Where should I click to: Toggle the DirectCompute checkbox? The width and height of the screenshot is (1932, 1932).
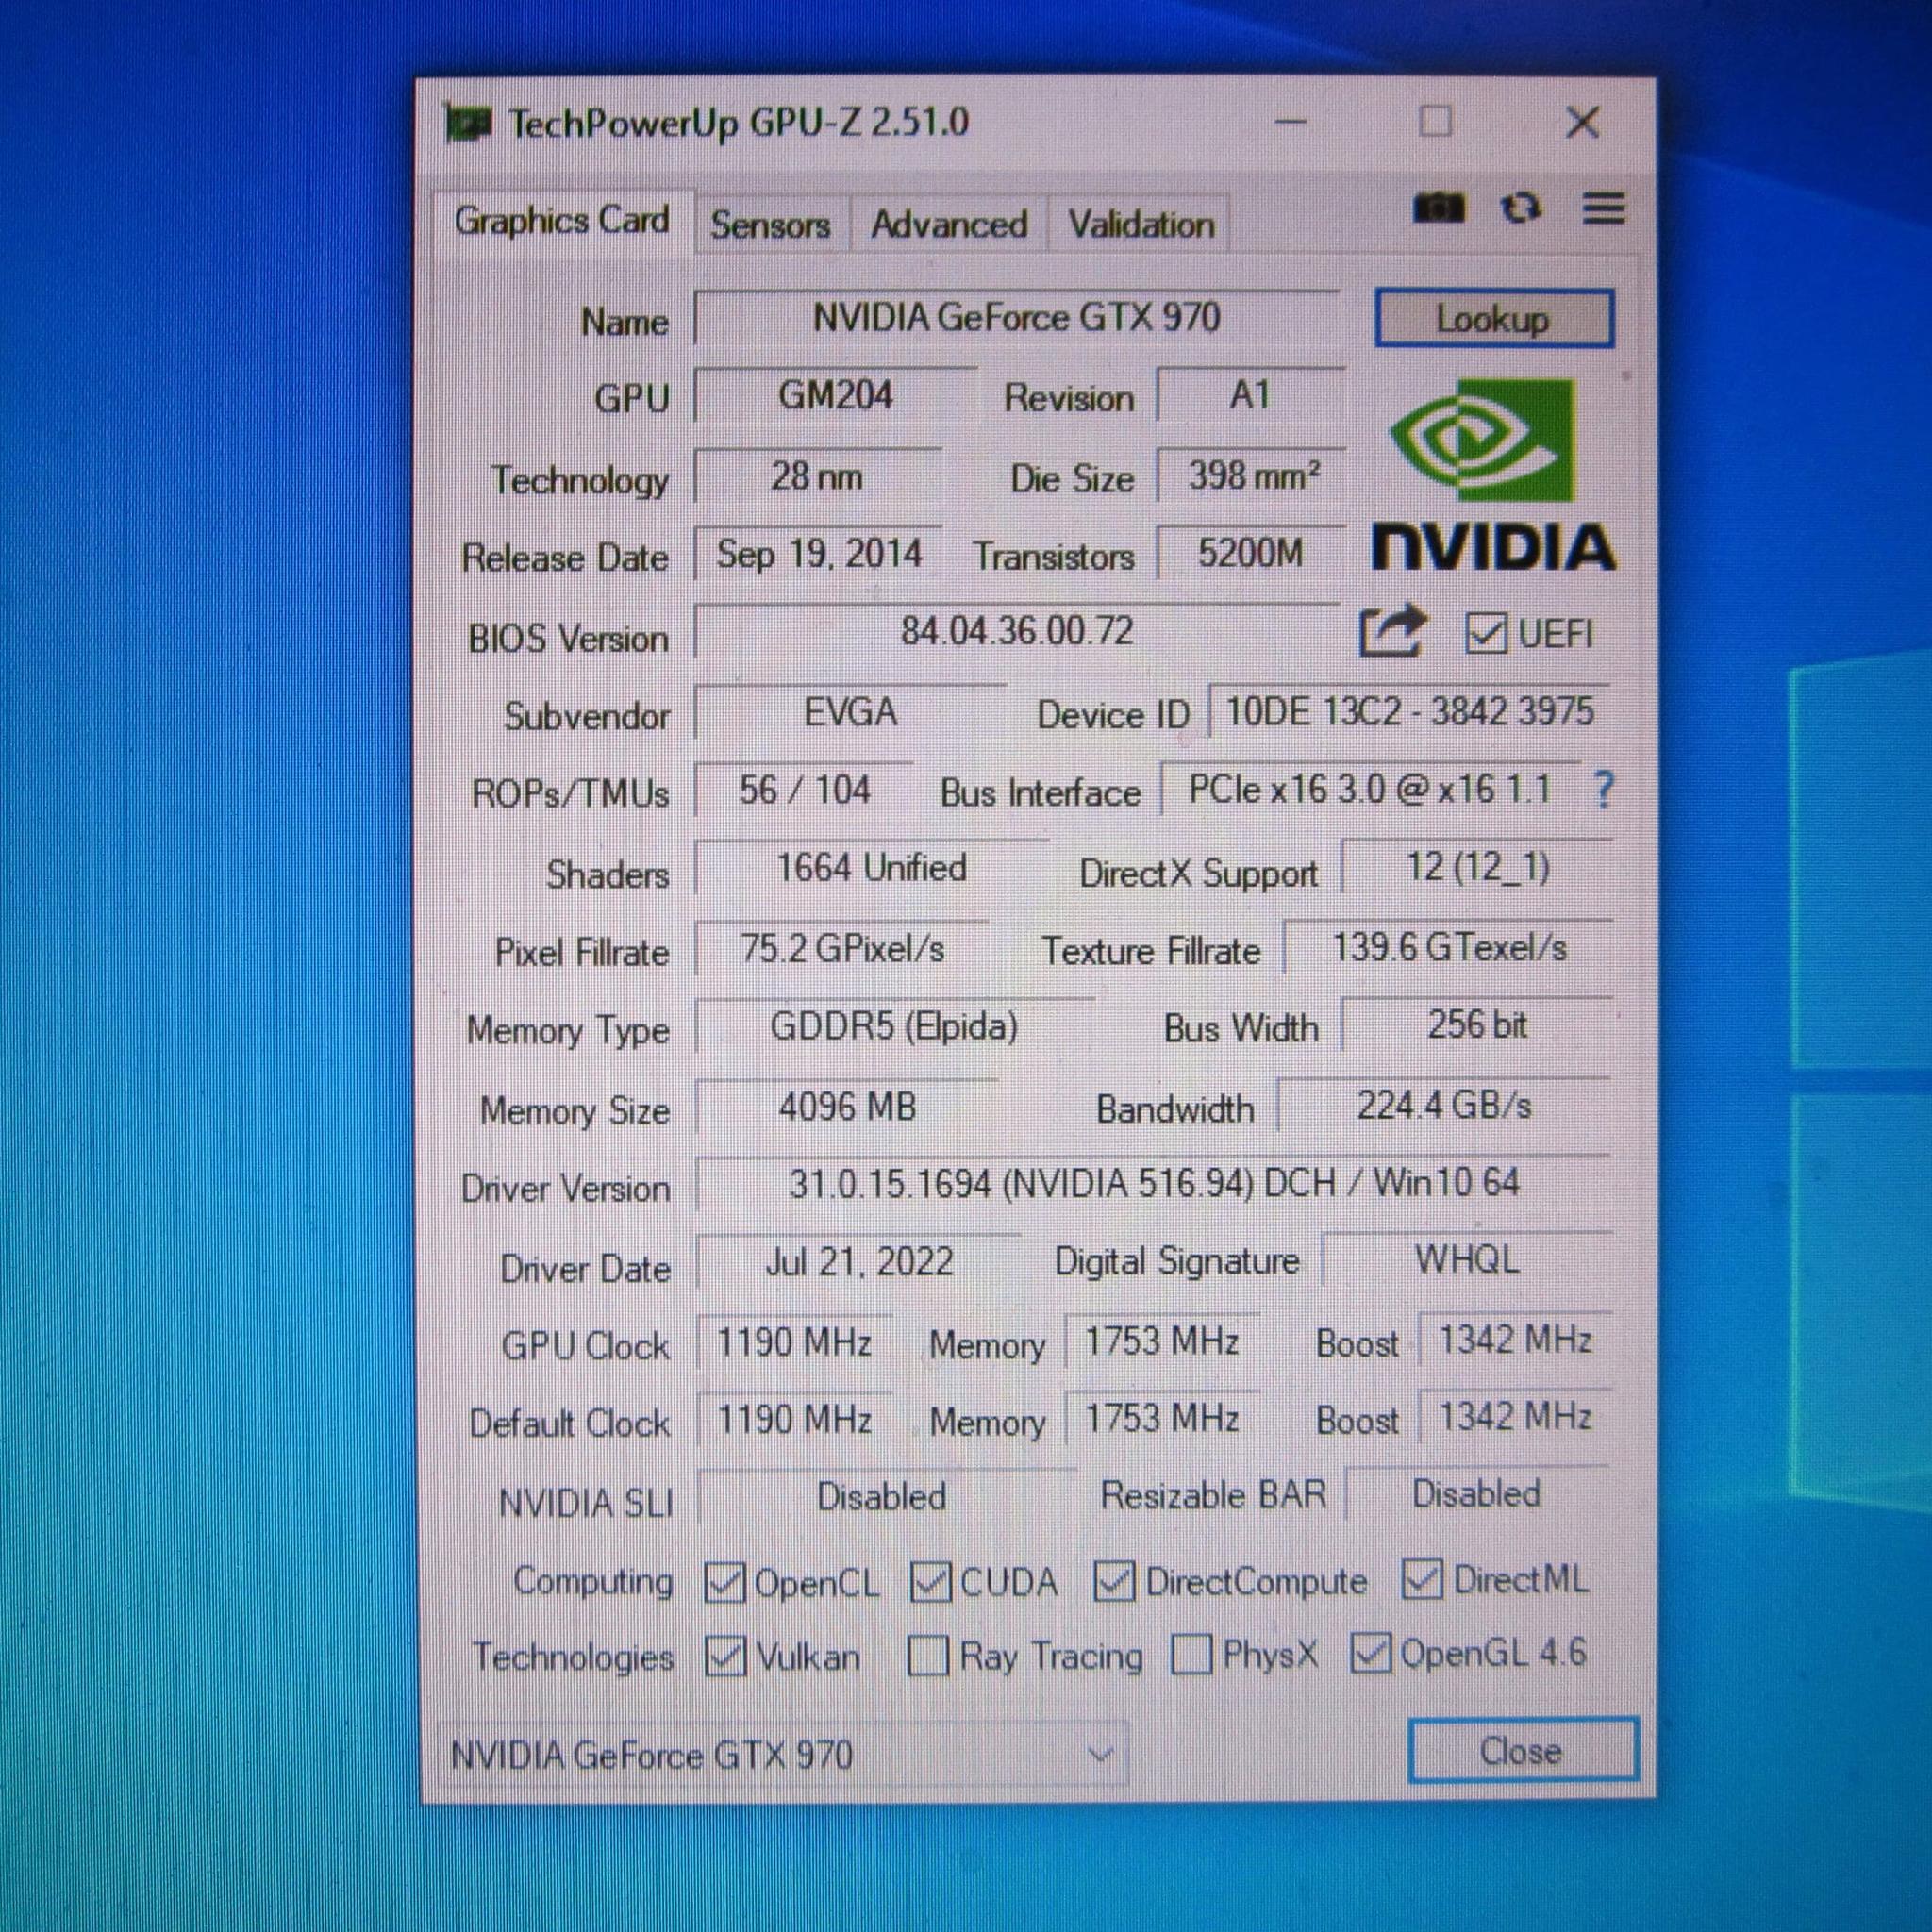(x=1113, y=1581)
